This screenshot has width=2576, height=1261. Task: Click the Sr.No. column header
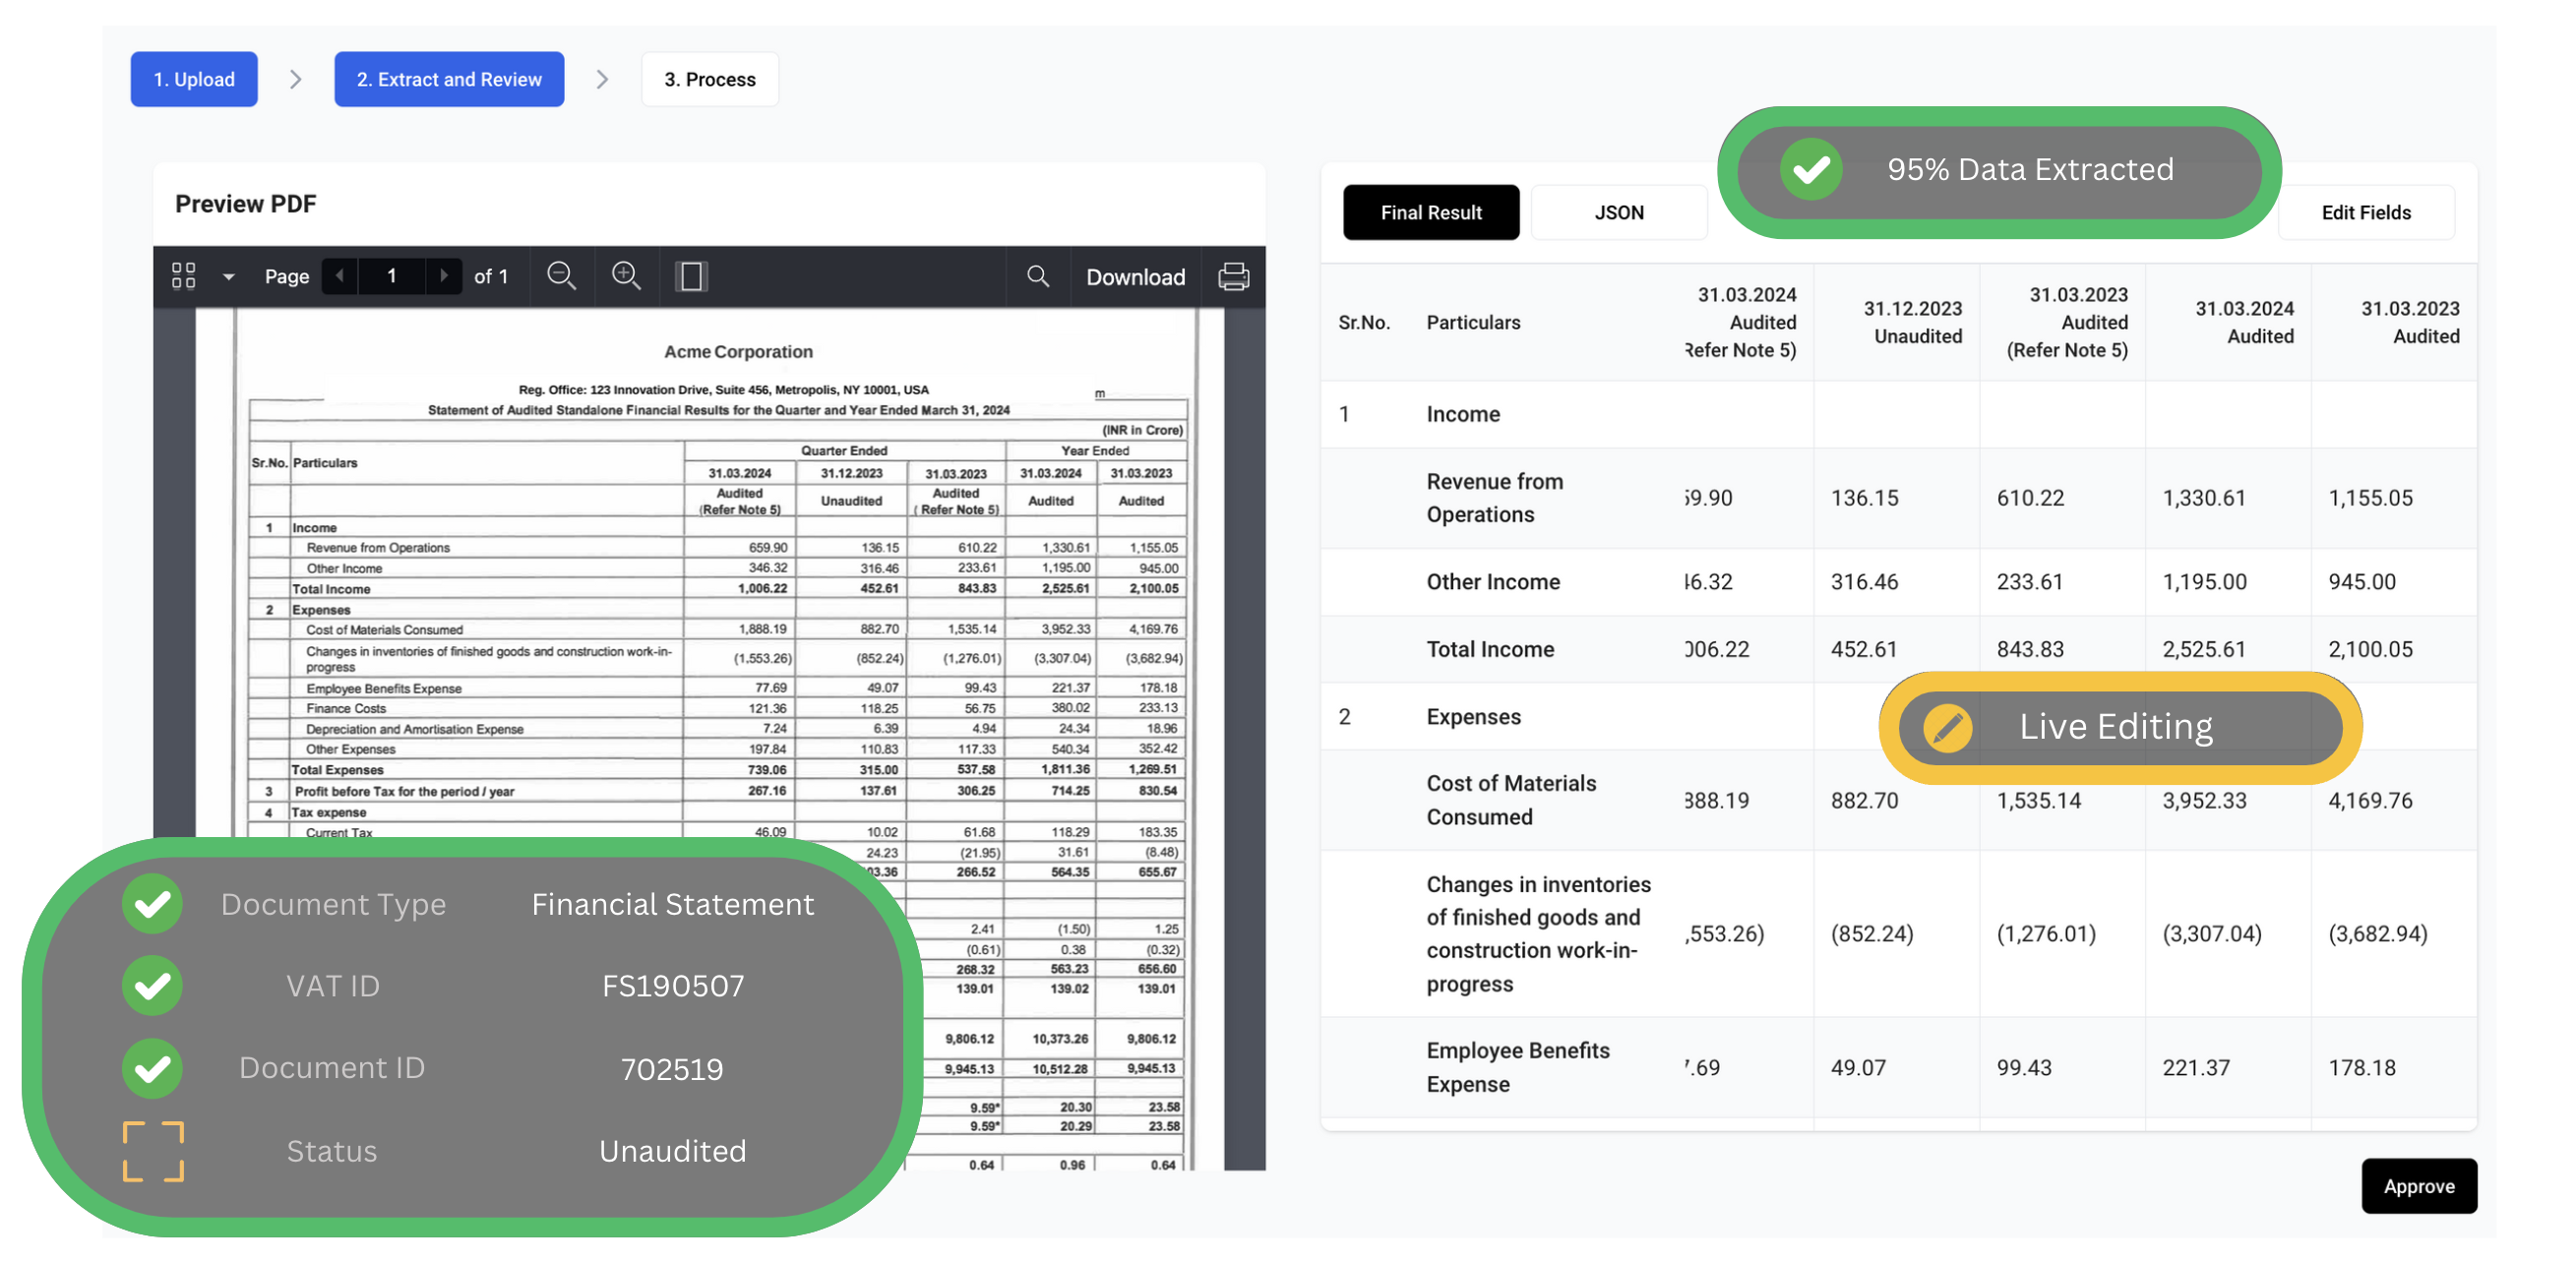pyautogui.click(x=1364, y=322)
